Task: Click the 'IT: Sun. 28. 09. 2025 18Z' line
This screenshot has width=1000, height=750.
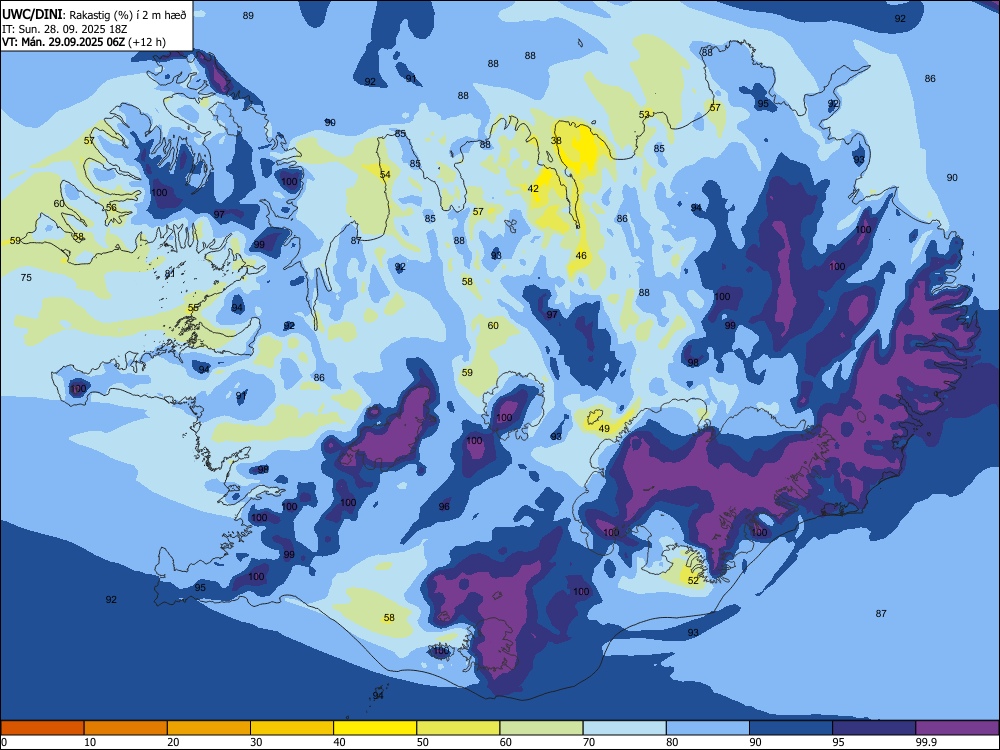Action: (65, 29)
